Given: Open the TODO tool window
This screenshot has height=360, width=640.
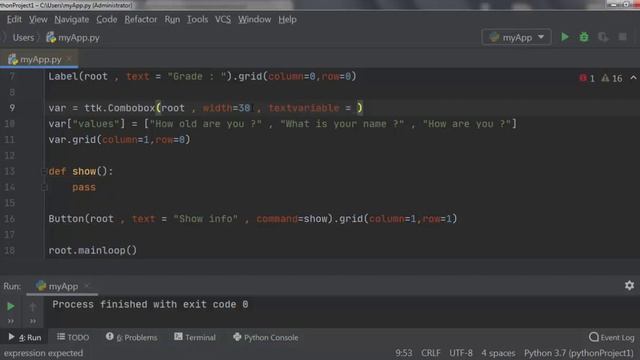Looking at the screenshot, I should pyautogui.click(x=73, y=338).
